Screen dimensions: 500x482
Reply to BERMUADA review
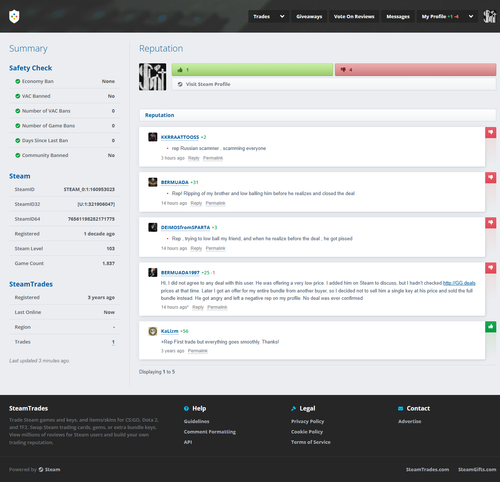[x=196, y=203]
